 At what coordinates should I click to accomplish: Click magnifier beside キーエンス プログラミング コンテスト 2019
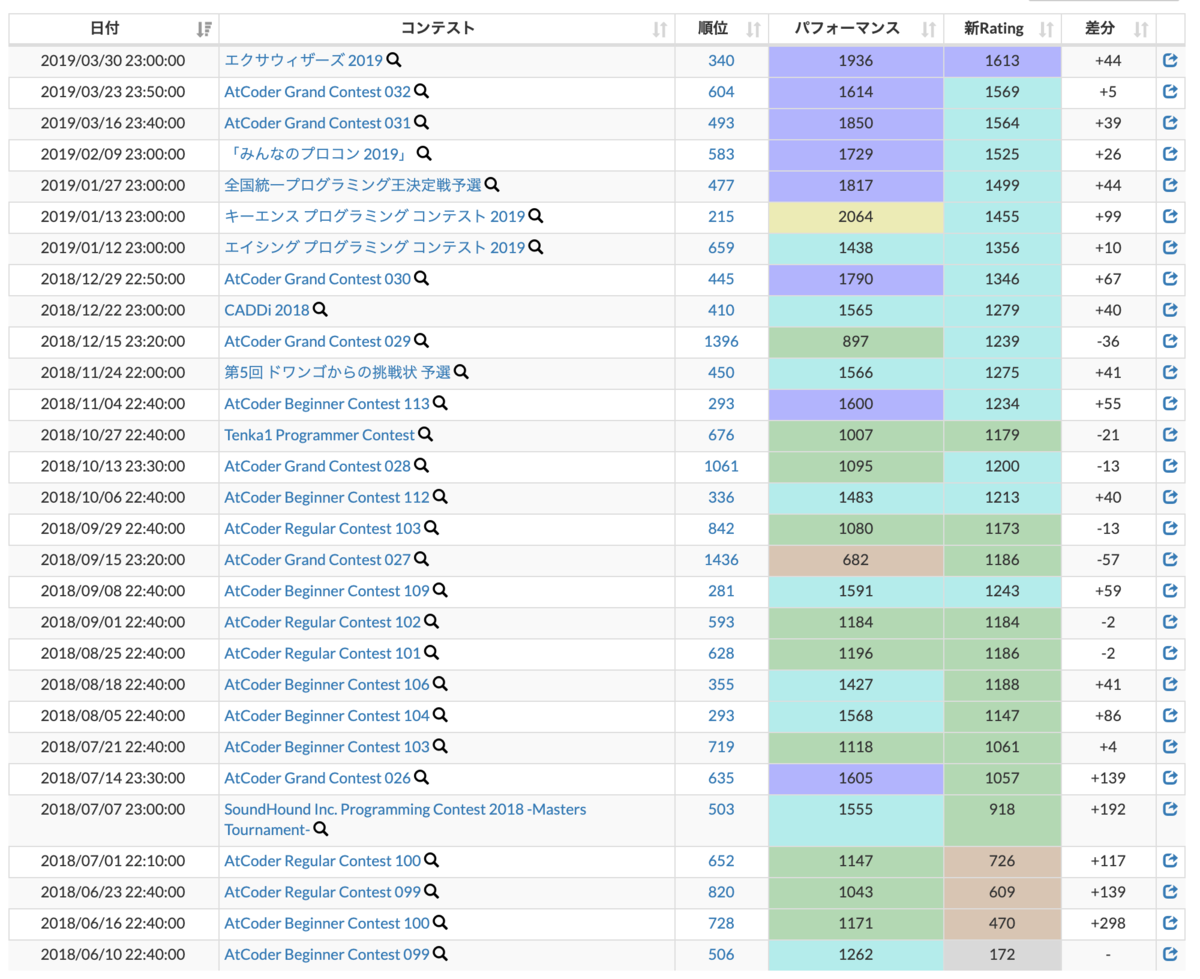536,215
